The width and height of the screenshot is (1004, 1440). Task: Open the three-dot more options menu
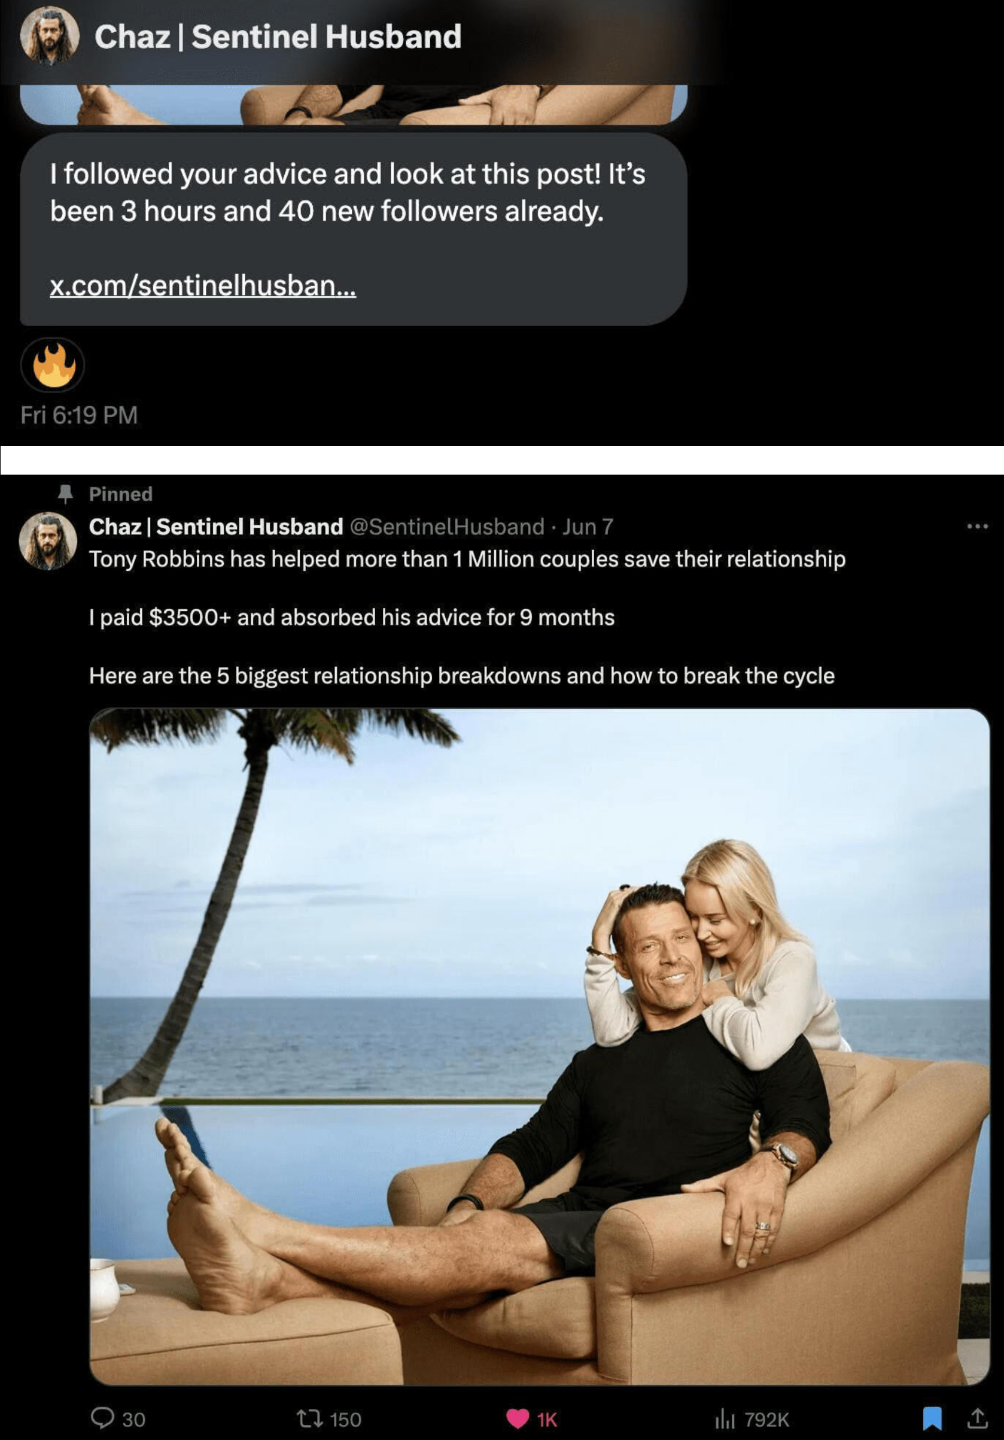tap(977, 526)
